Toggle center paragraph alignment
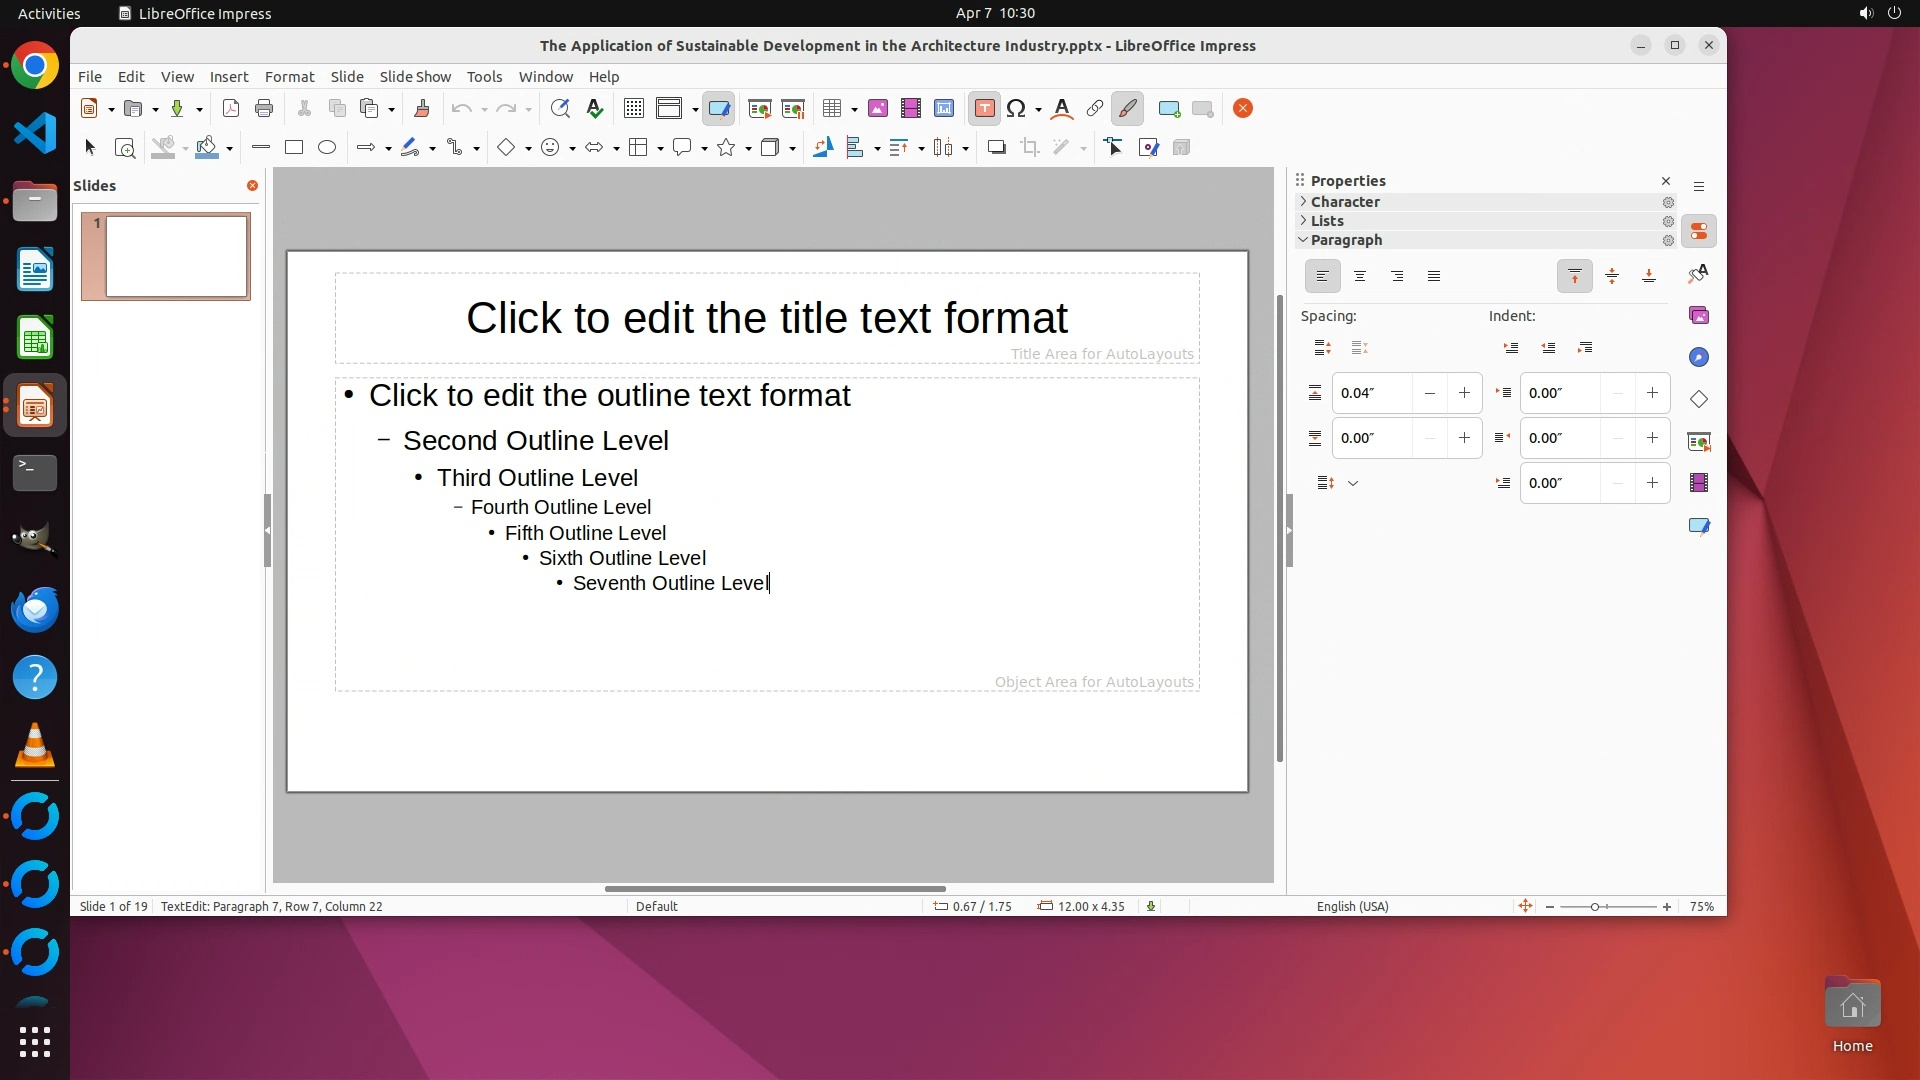This screenshot has height=1080, width=1920. (1360, 276)
